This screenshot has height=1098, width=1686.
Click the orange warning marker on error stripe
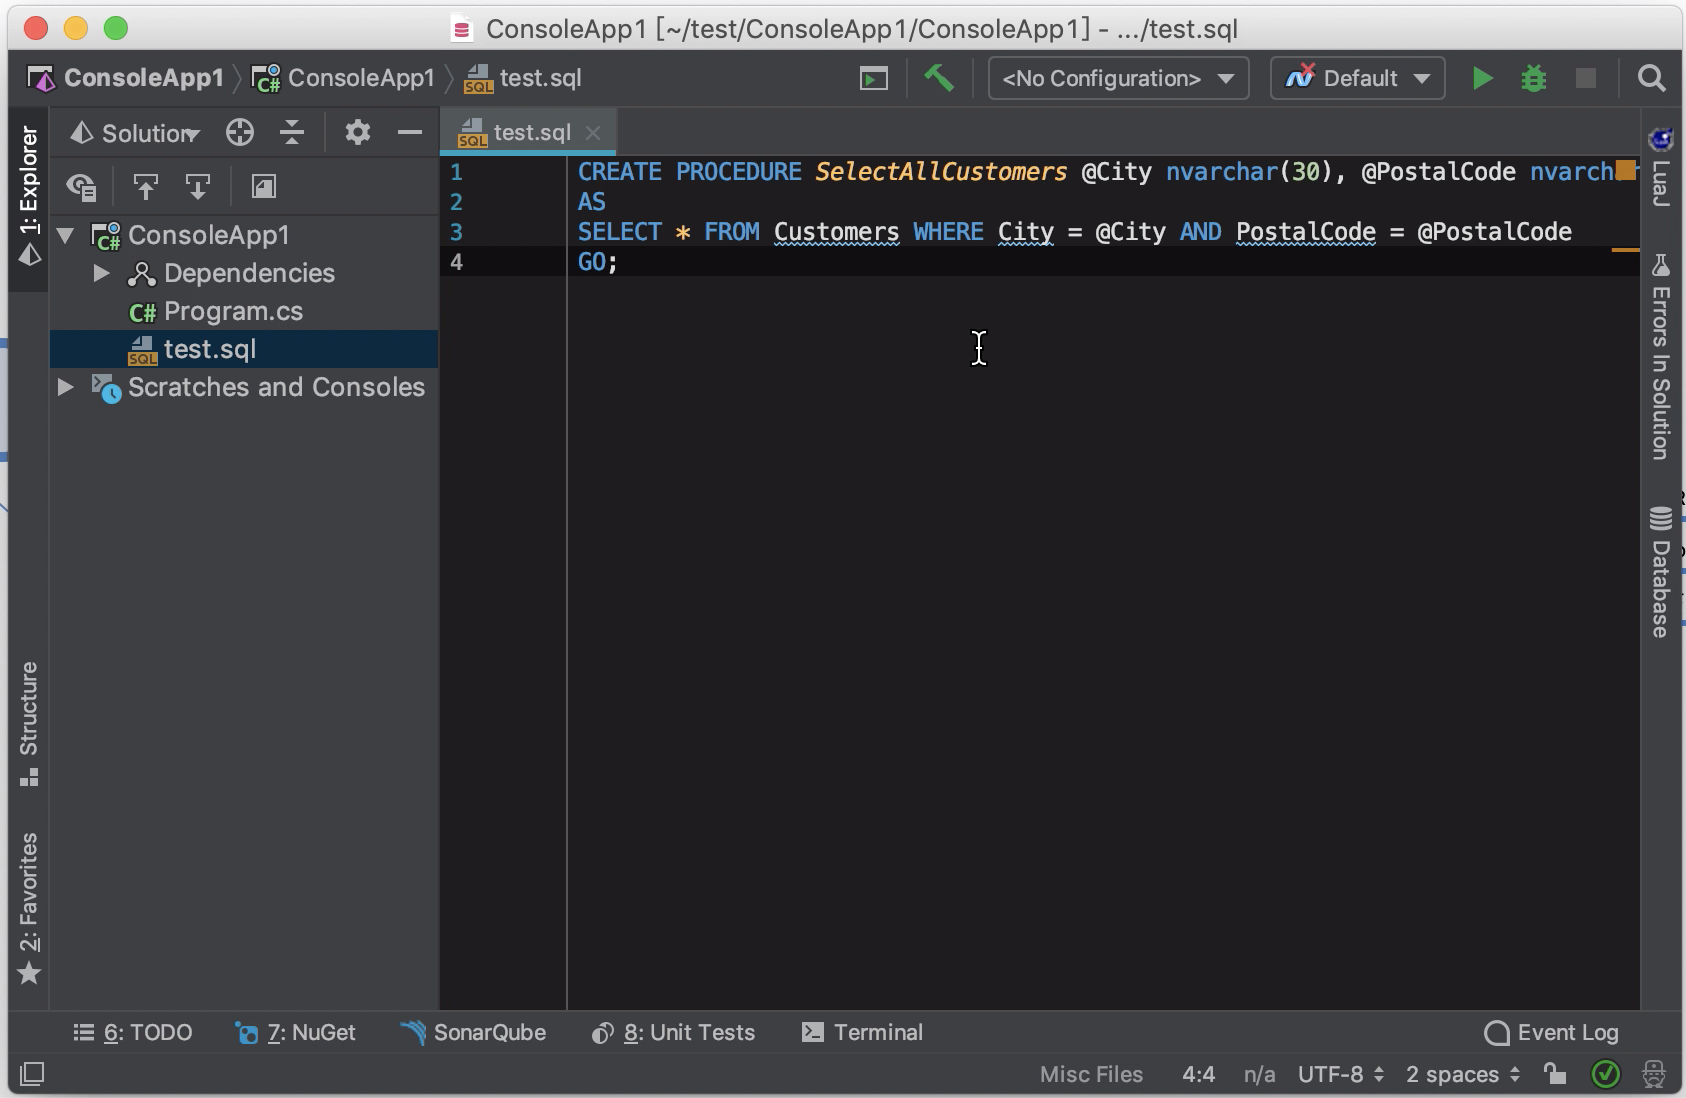[x=1626, y=249]
